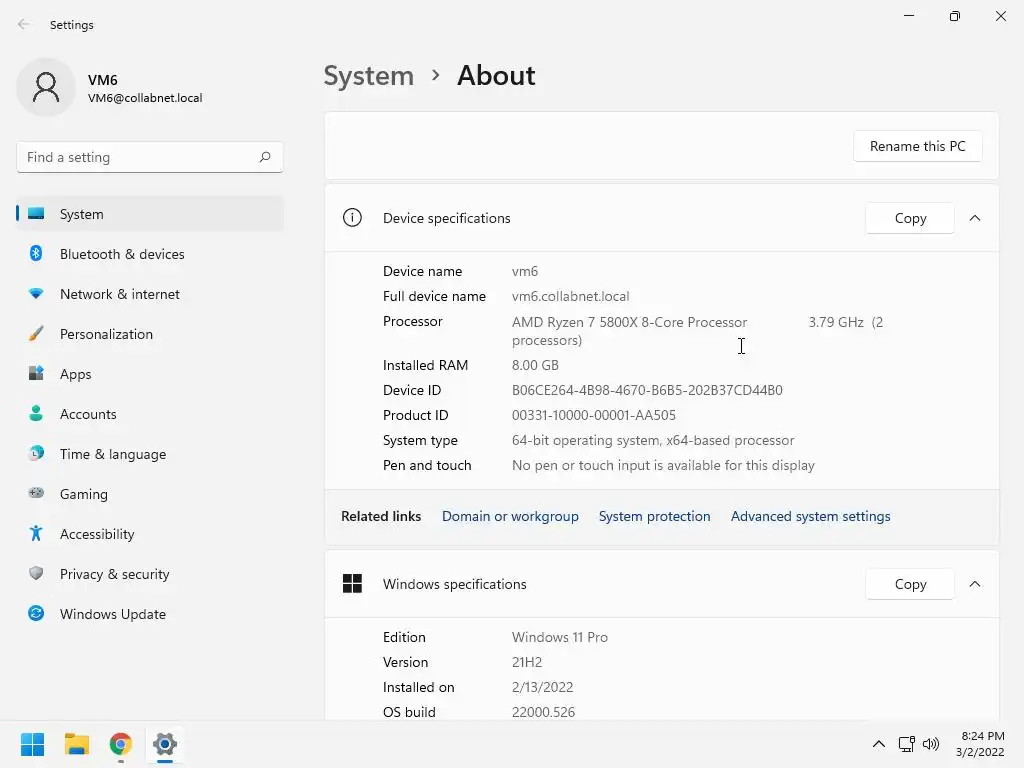Image resolution: width=1024 pixels, height=768 pixels.
Task: Copy the Windows specifications
Action: [x=910, y=584]
